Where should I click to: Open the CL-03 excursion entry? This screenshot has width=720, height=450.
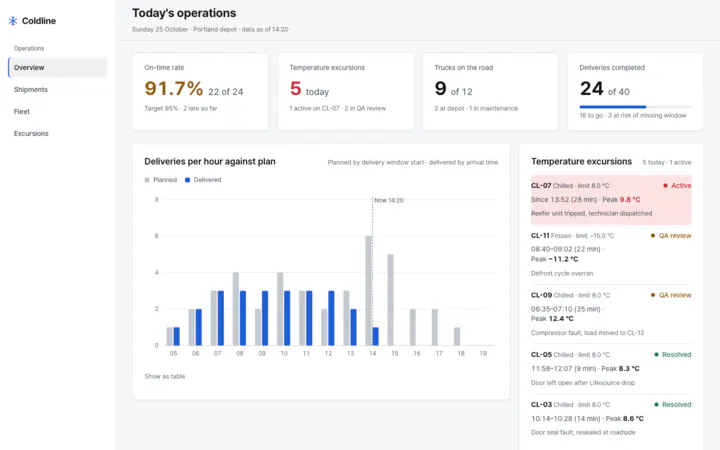click(611, 418)
